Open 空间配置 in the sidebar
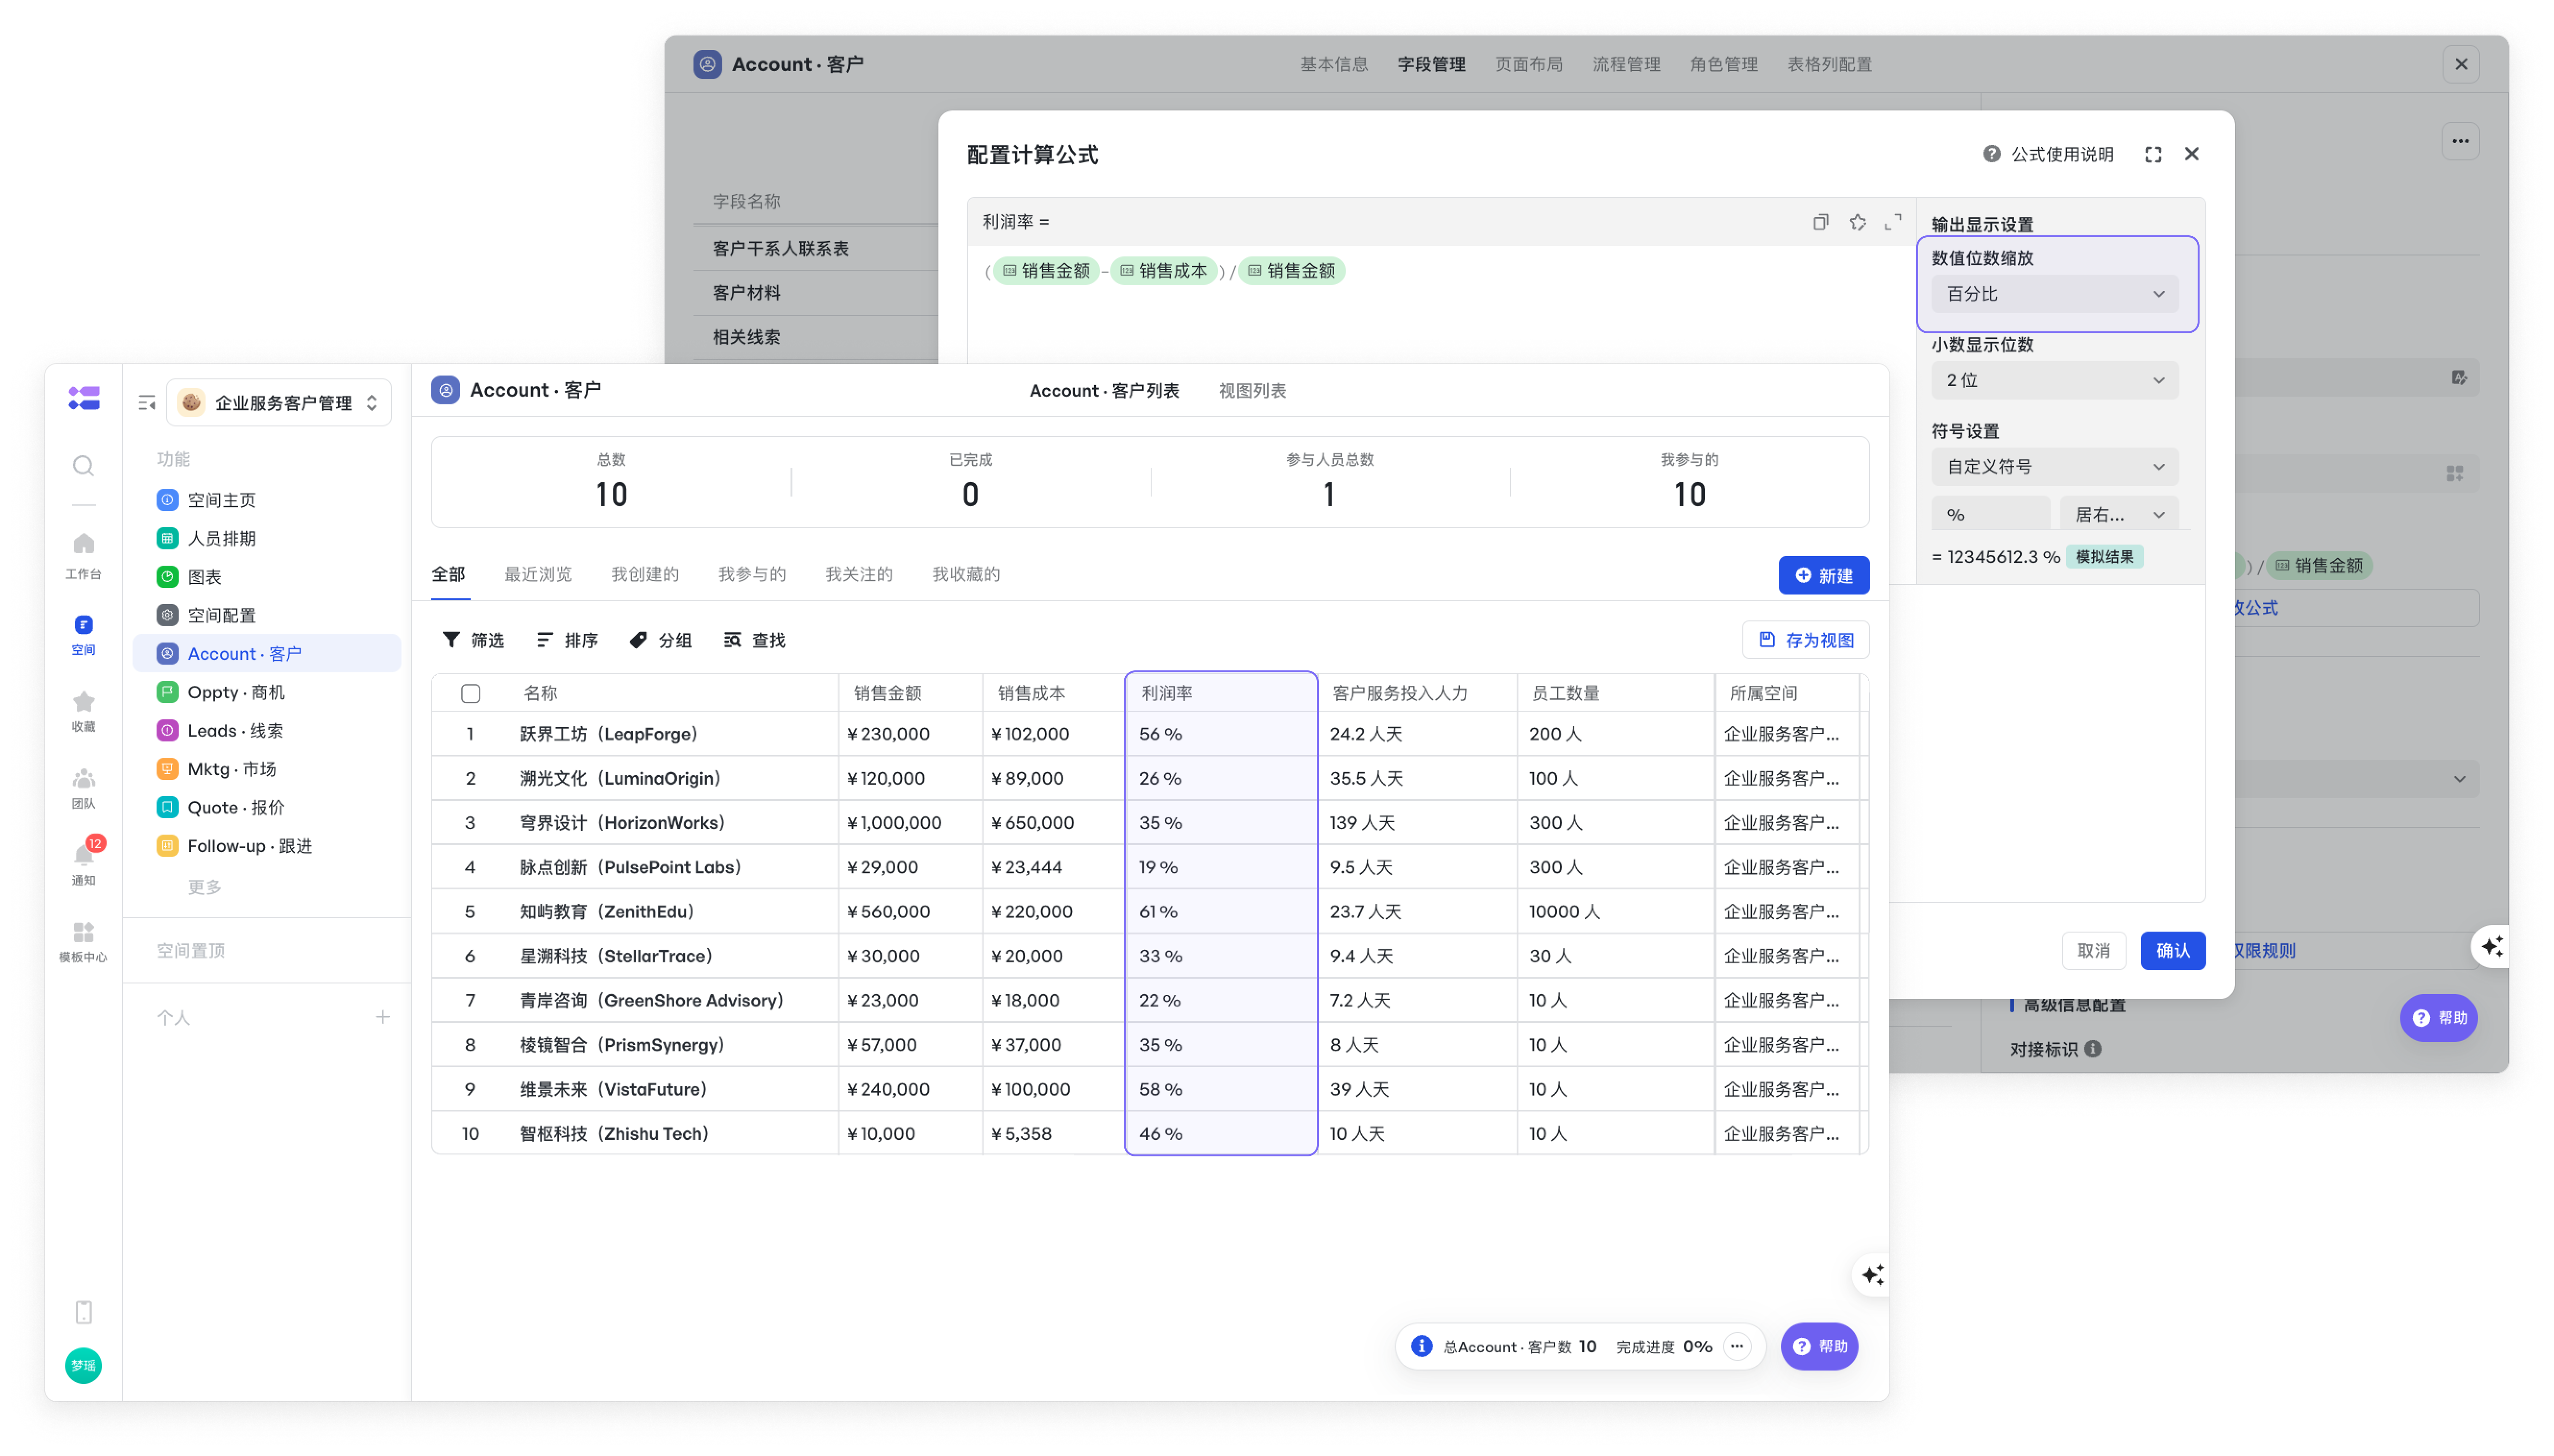Image resolution: width=2554 pixels, height=1456 pixels. coord(267,615)
